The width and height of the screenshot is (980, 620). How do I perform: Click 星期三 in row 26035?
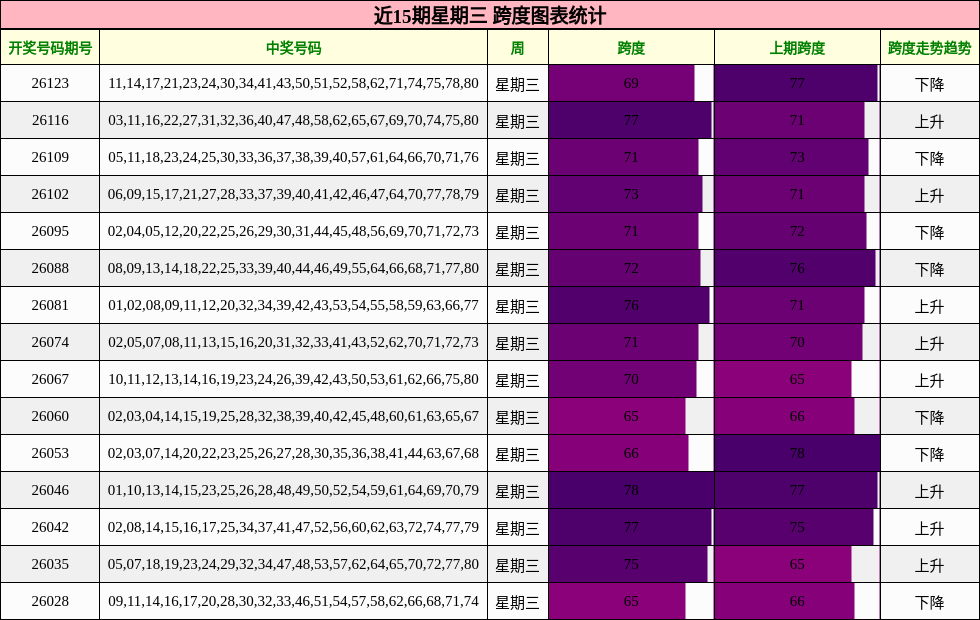pos(518,564)
